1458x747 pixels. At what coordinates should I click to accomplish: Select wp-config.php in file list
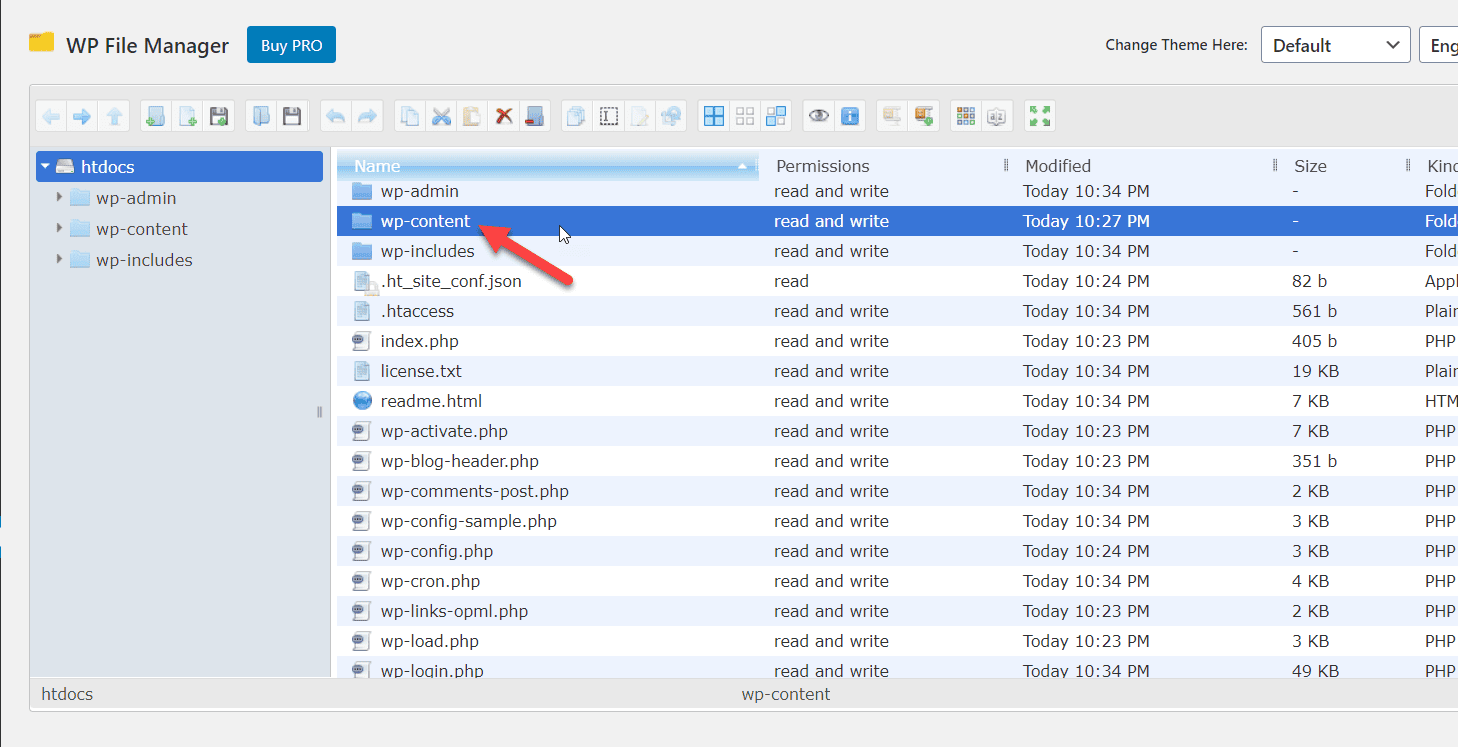coord(436,551)
